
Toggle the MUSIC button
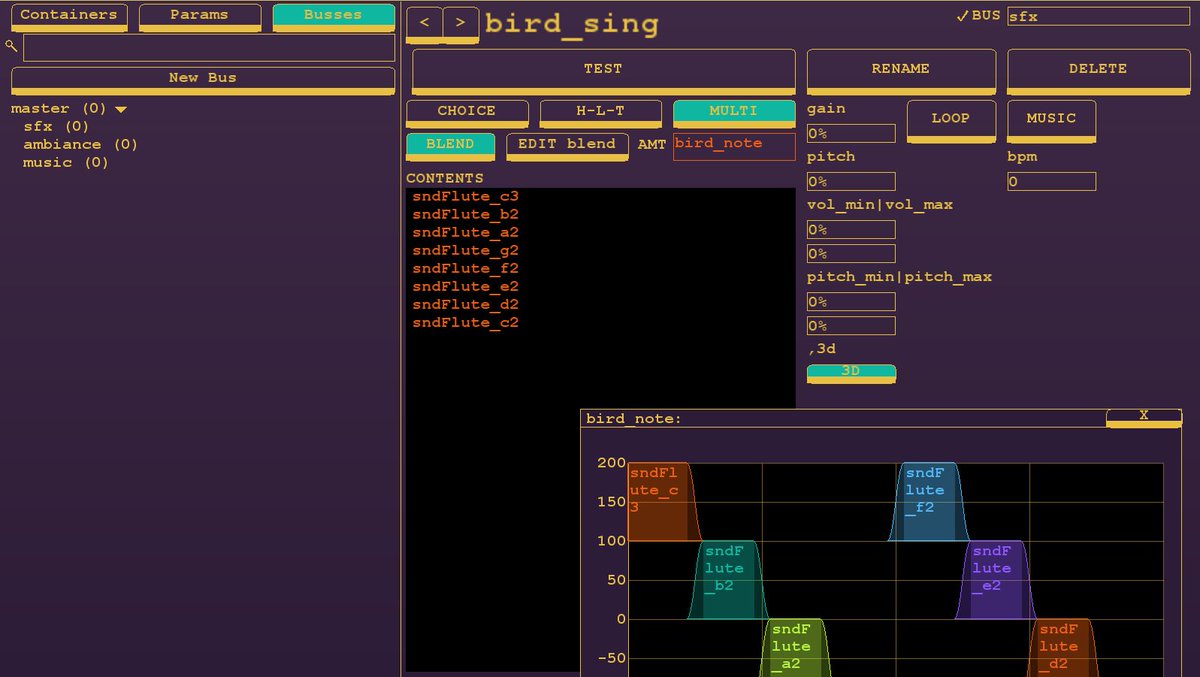(x=1051, y=120)
